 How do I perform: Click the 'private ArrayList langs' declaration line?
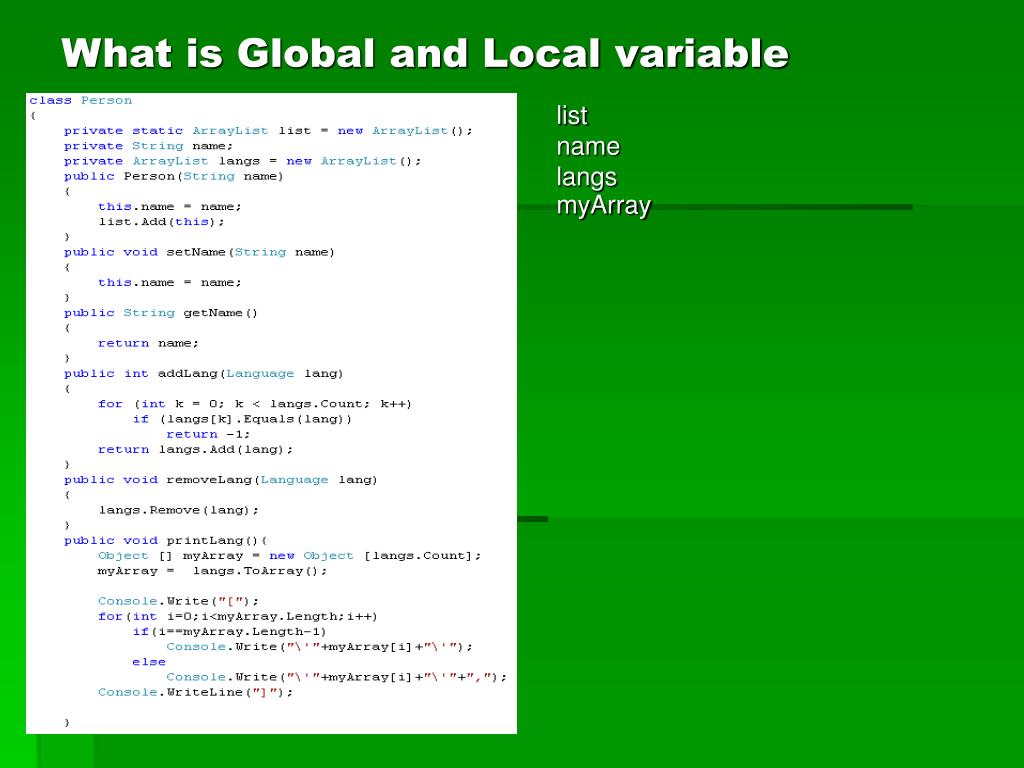(x=242, y=161)
